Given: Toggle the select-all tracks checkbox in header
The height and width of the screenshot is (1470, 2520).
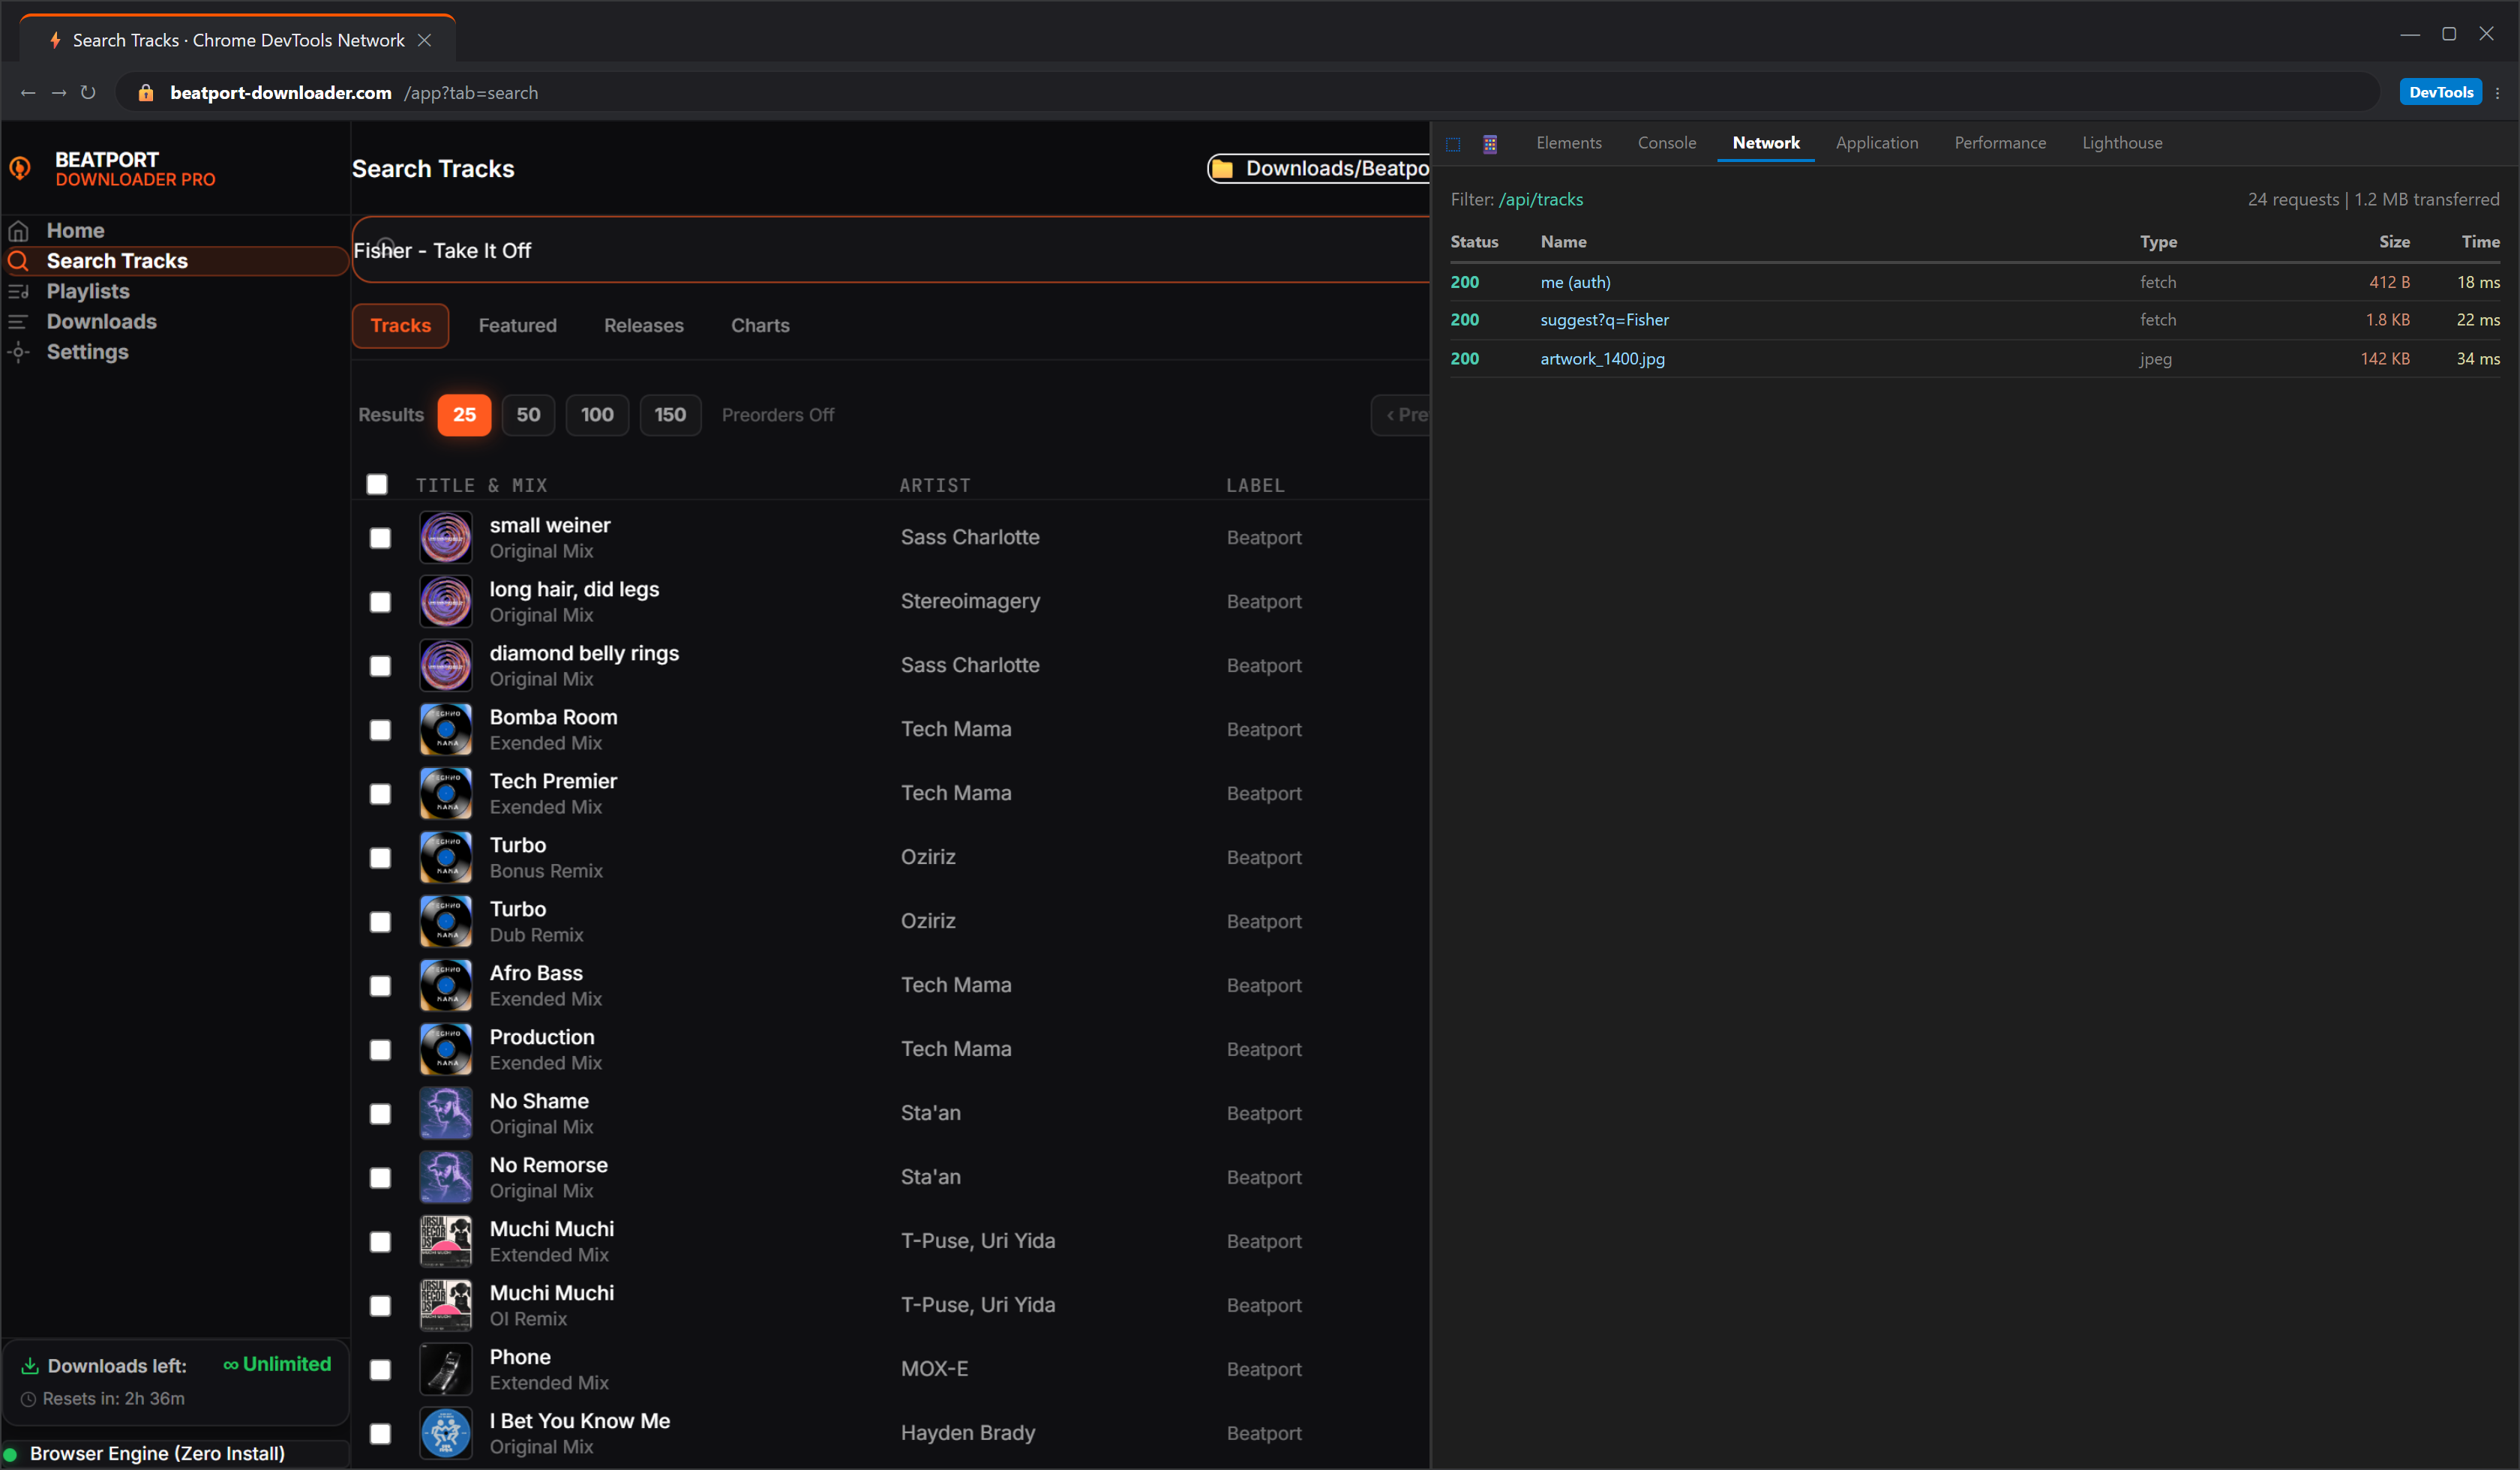Looking at the screenshot, I should (x=377, y=485).
